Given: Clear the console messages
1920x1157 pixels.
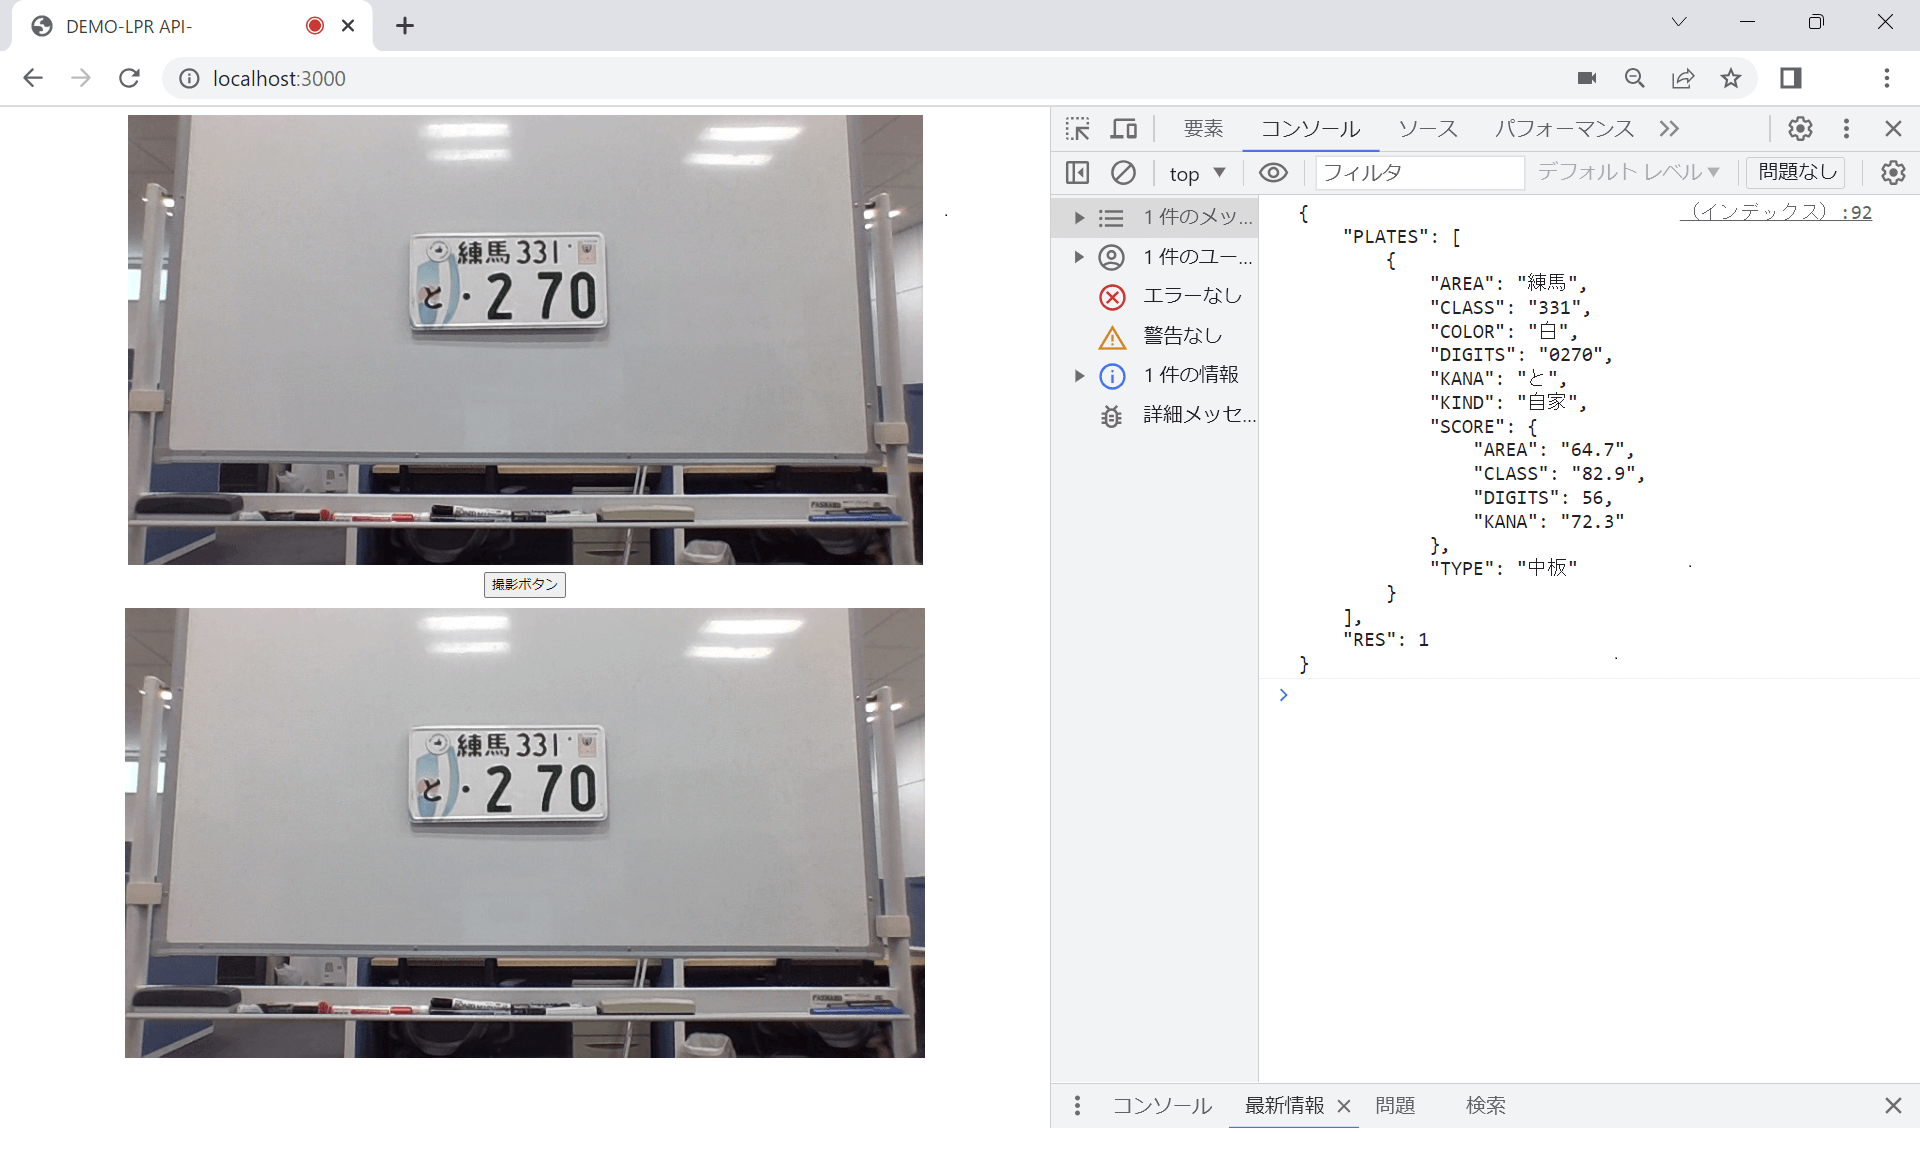Looking at the screenshot, I should pyautogui.click(x=1124, y=172).
